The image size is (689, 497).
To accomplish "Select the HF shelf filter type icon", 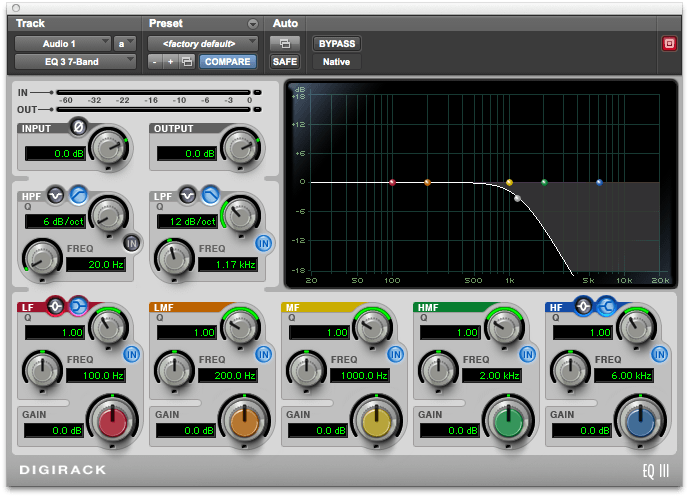I will click(x=605, y=307).
